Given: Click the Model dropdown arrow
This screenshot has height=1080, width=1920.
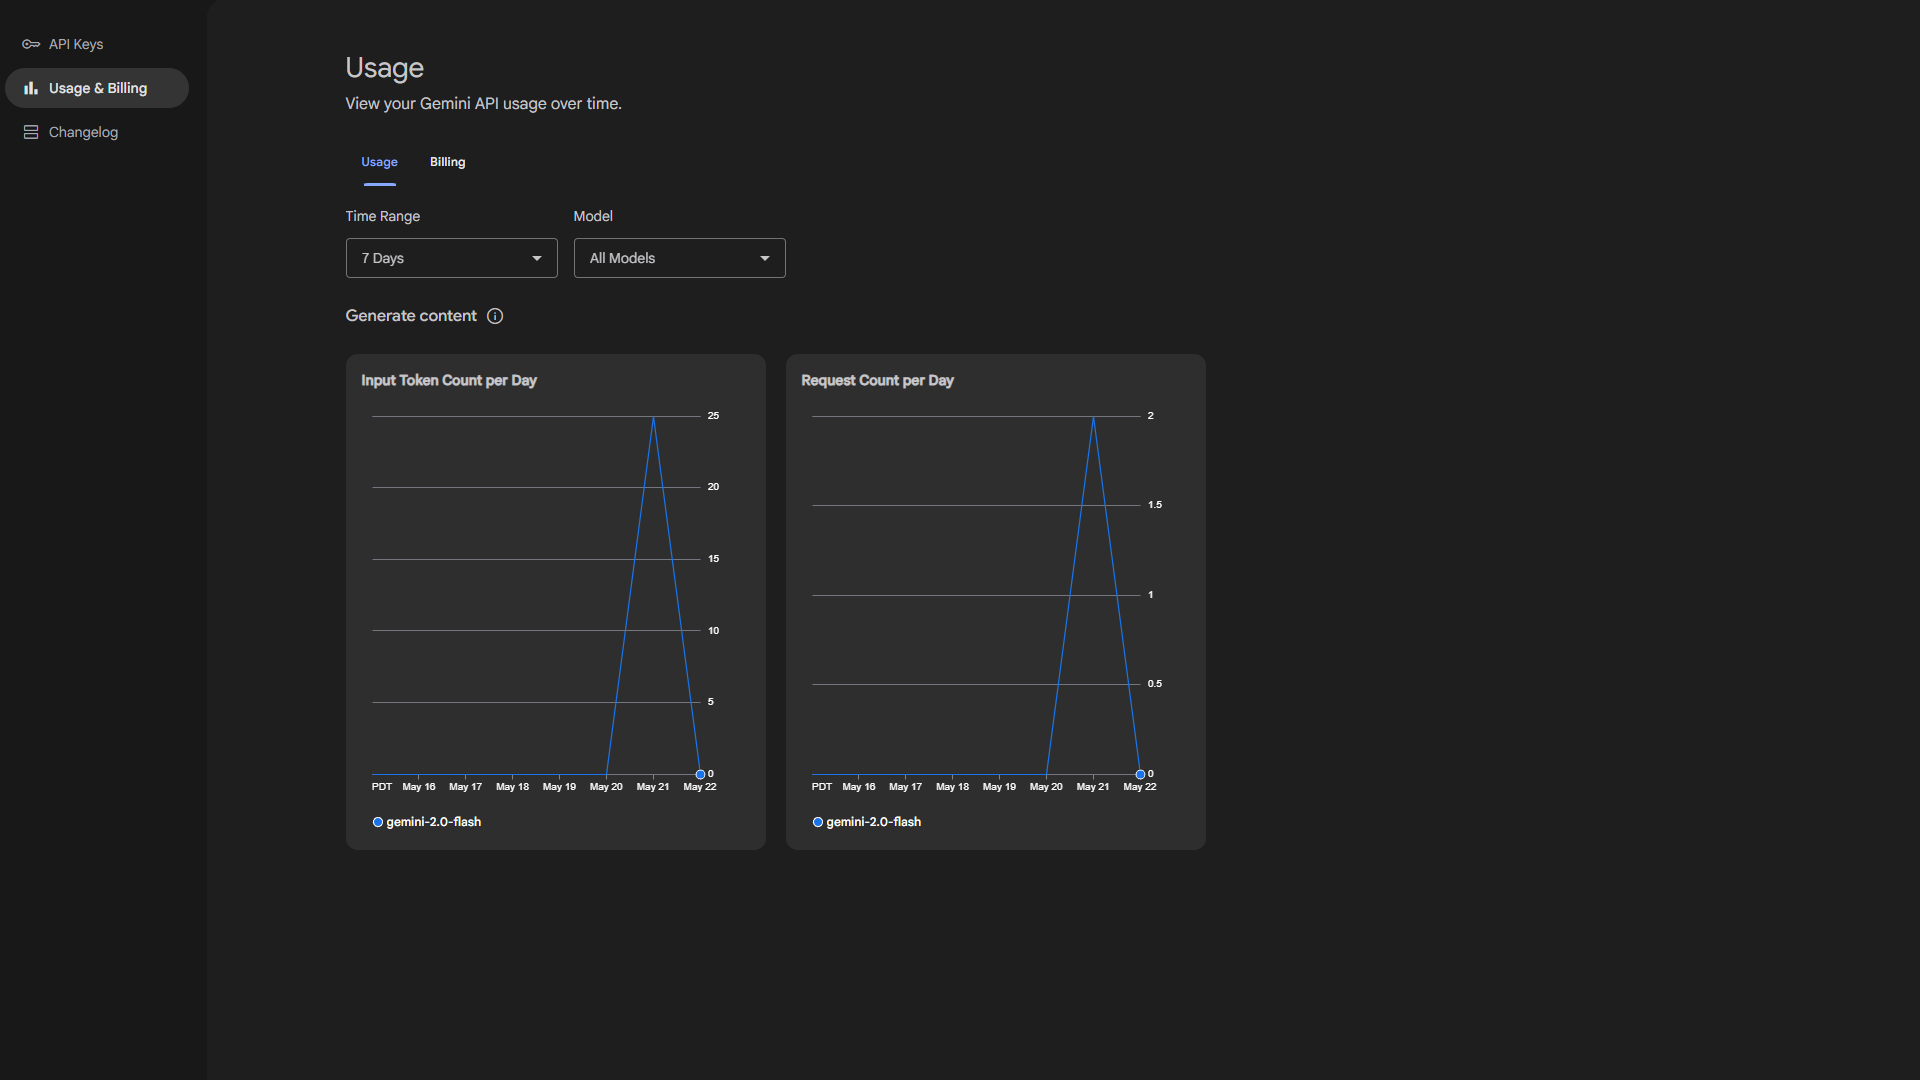Looking at the screenshot, I should click(765, 258).
